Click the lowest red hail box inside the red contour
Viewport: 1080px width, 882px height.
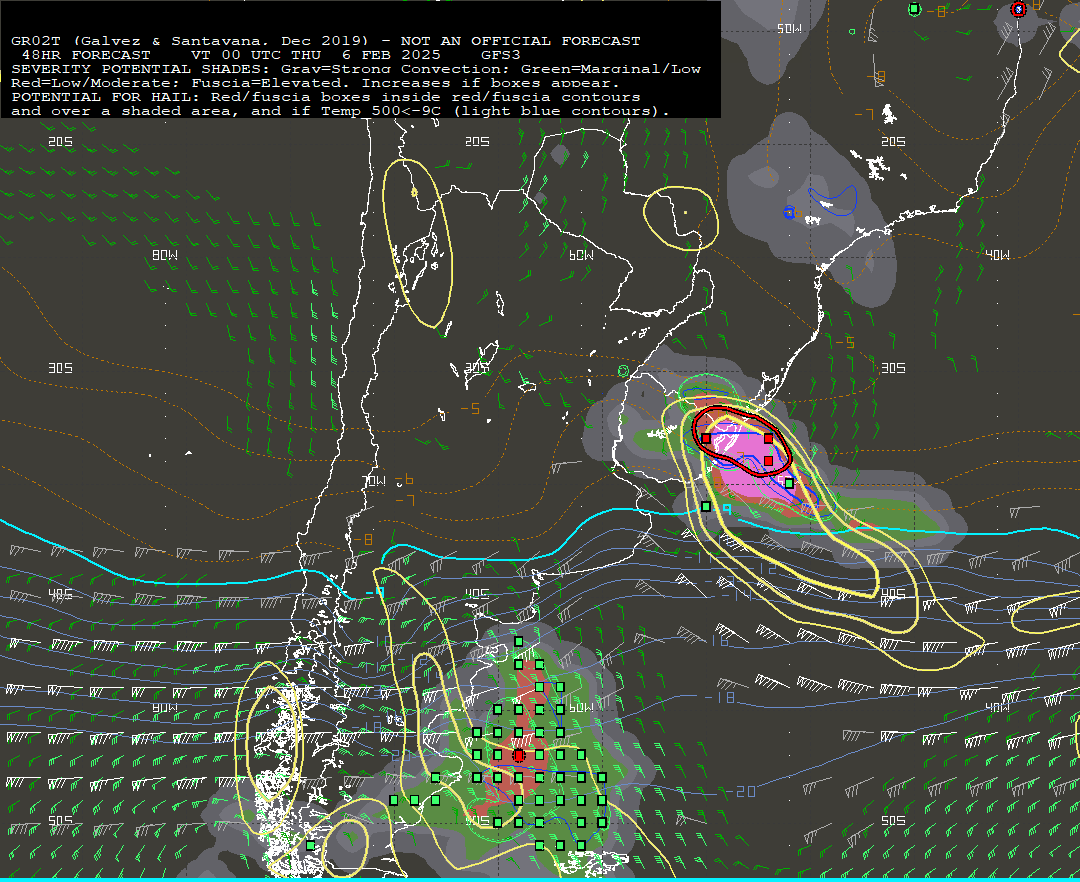769,461
